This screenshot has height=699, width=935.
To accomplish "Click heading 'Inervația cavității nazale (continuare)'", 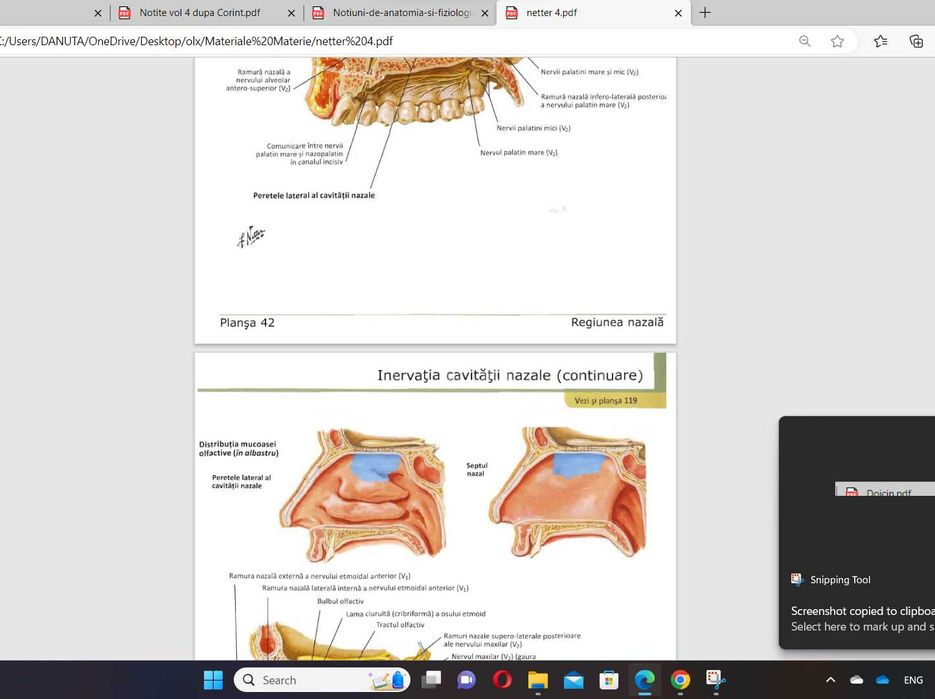I will click(x=510, y=375).
